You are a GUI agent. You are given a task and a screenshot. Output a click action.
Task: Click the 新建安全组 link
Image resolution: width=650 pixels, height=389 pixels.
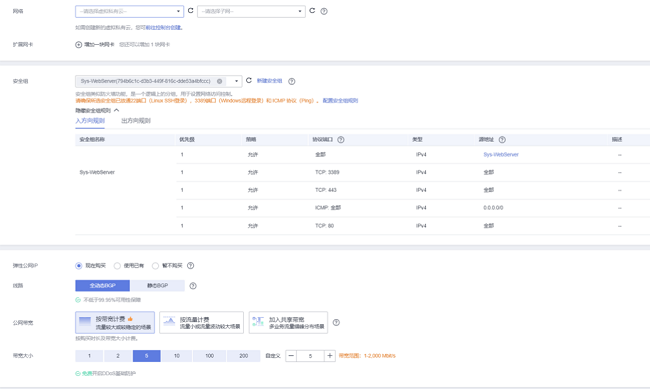[269, 81]
